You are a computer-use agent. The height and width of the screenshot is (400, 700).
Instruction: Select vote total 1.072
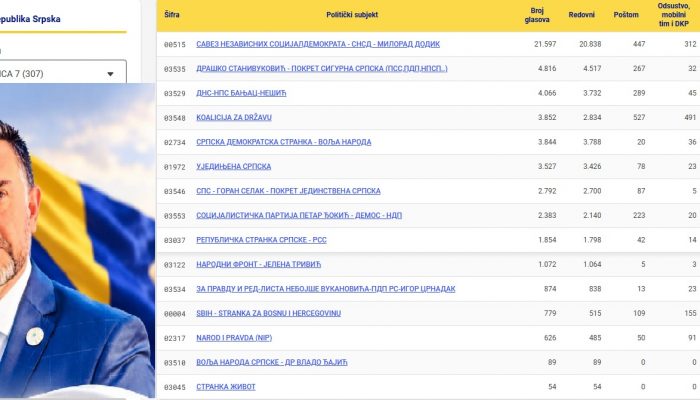(x=547, y=265)
